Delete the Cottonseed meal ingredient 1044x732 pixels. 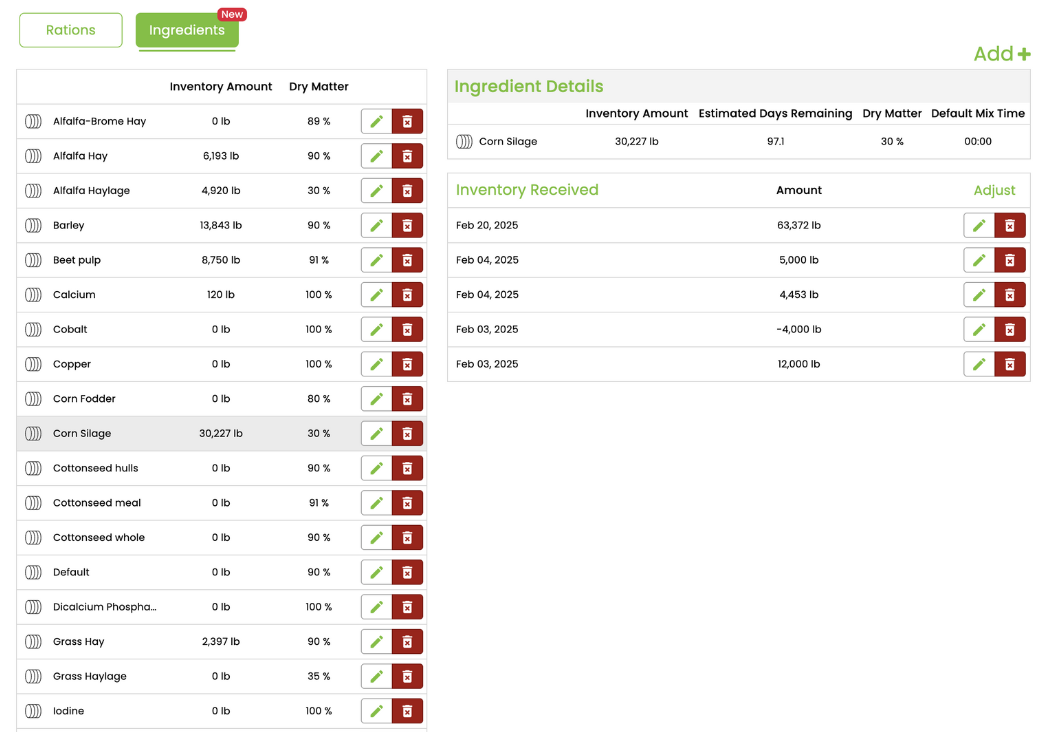[x=407, y=502]
